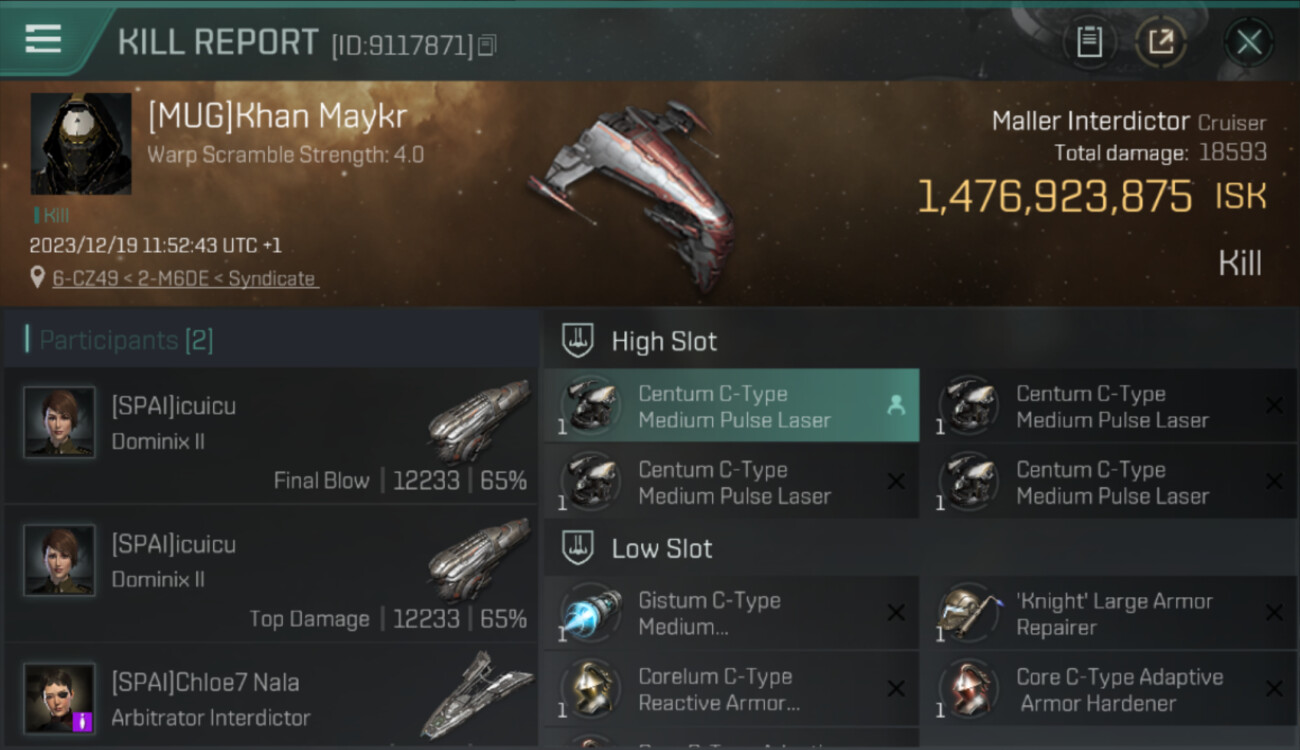Open Chloe7 Nala's participant entry

(x=270, y=697)
